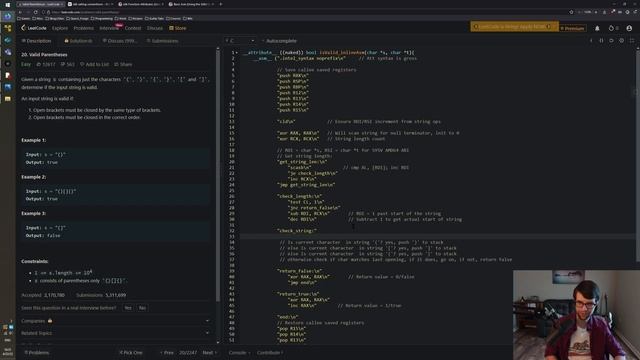Open the Problems list at bottom left

[x=37, y=353]
